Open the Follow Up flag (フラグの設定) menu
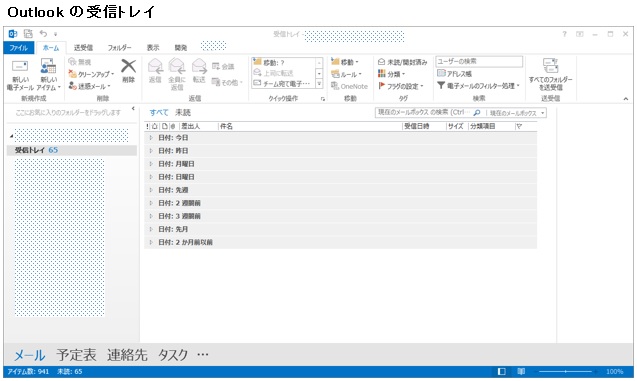This screenshot has width=637, height=381. tap(401, 86)
